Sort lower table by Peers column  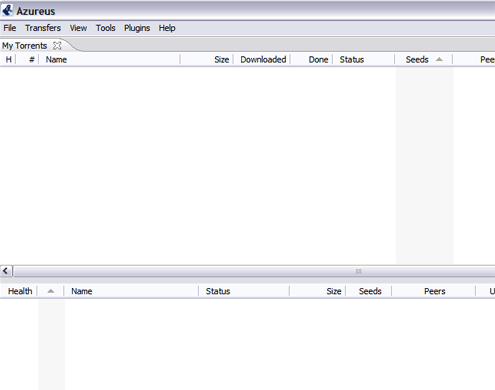(x=434, y=291)
